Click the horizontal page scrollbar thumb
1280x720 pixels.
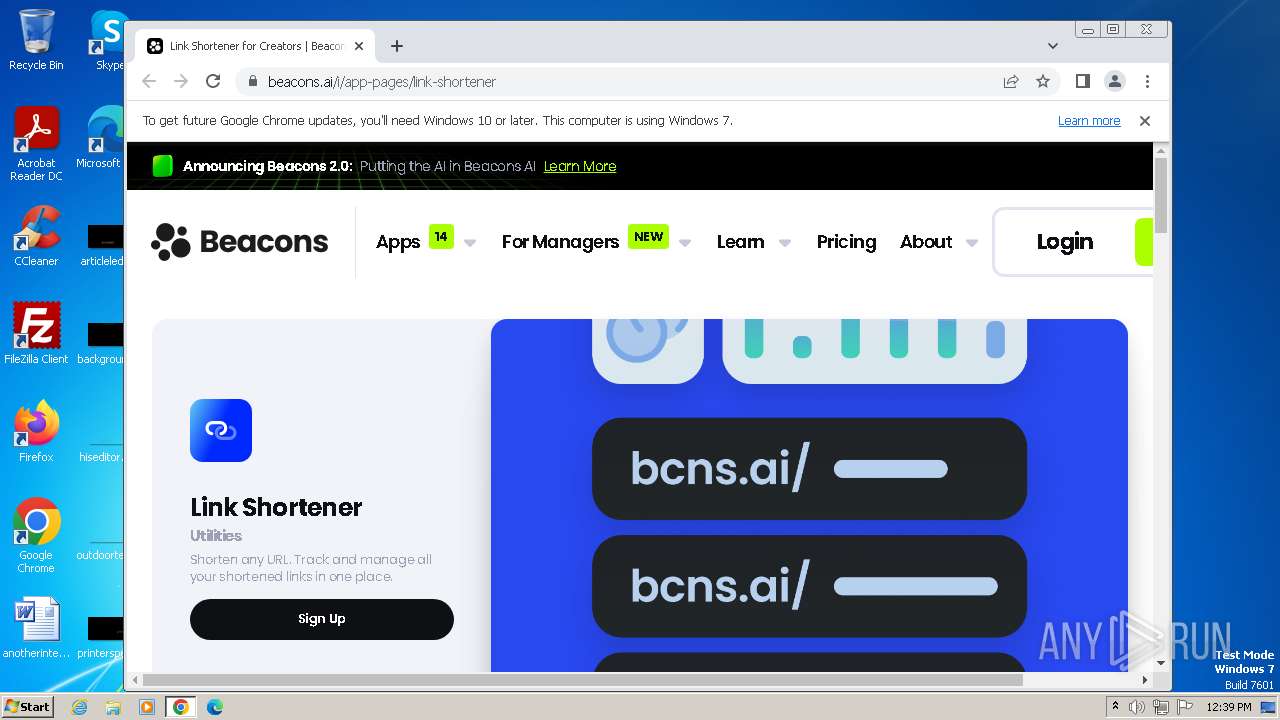pos(582,680)
